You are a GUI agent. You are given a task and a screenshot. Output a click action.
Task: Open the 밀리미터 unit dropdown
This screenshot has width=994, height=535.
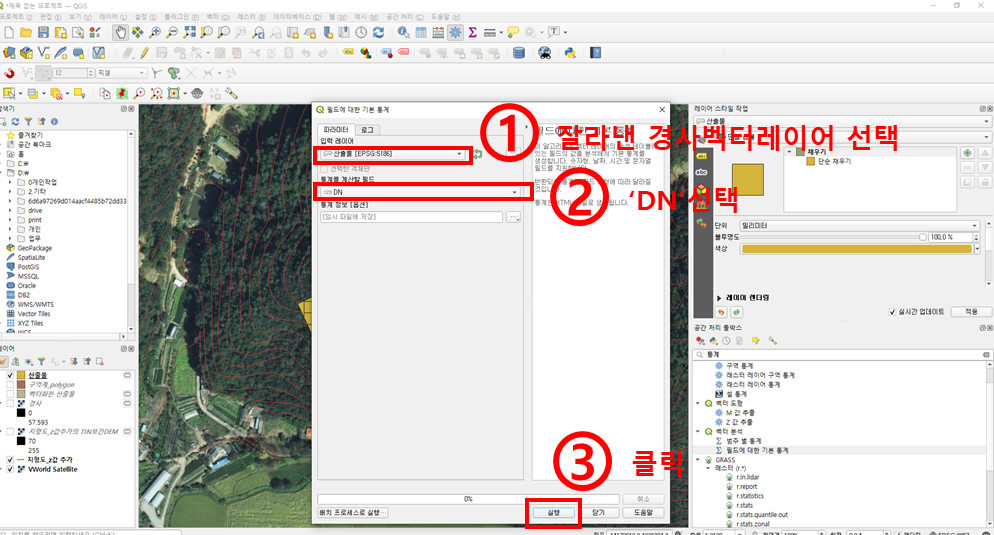pos(860,226)
